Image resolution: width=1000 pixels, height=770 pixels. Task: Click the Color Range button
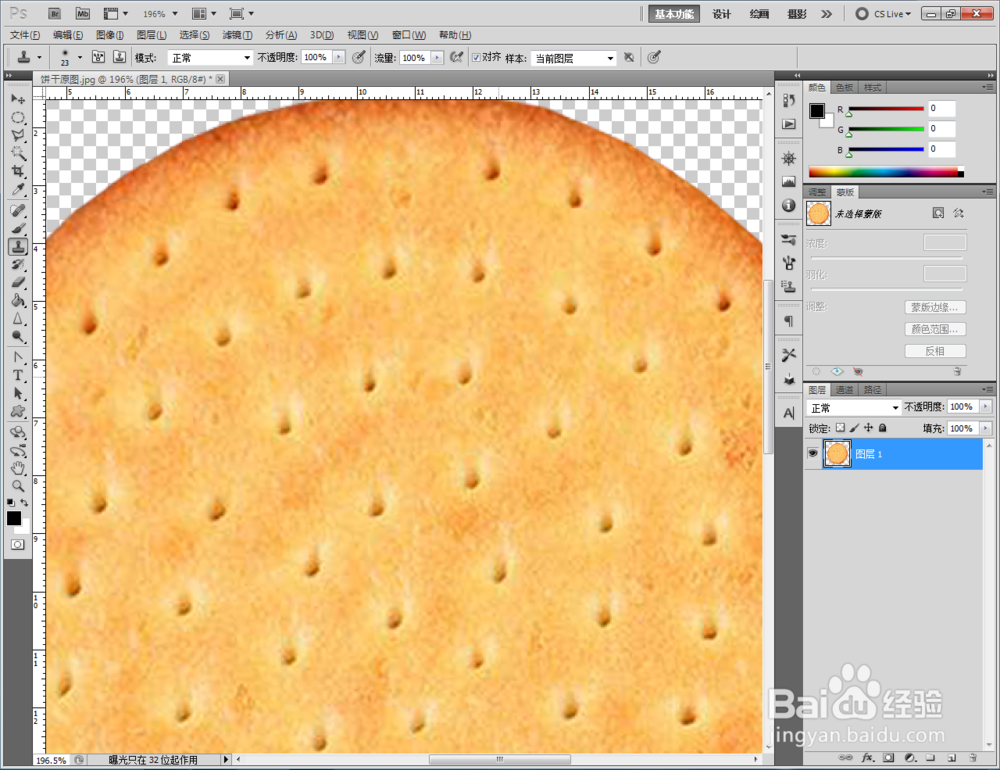pyautogui.click(x=935, y=329)
